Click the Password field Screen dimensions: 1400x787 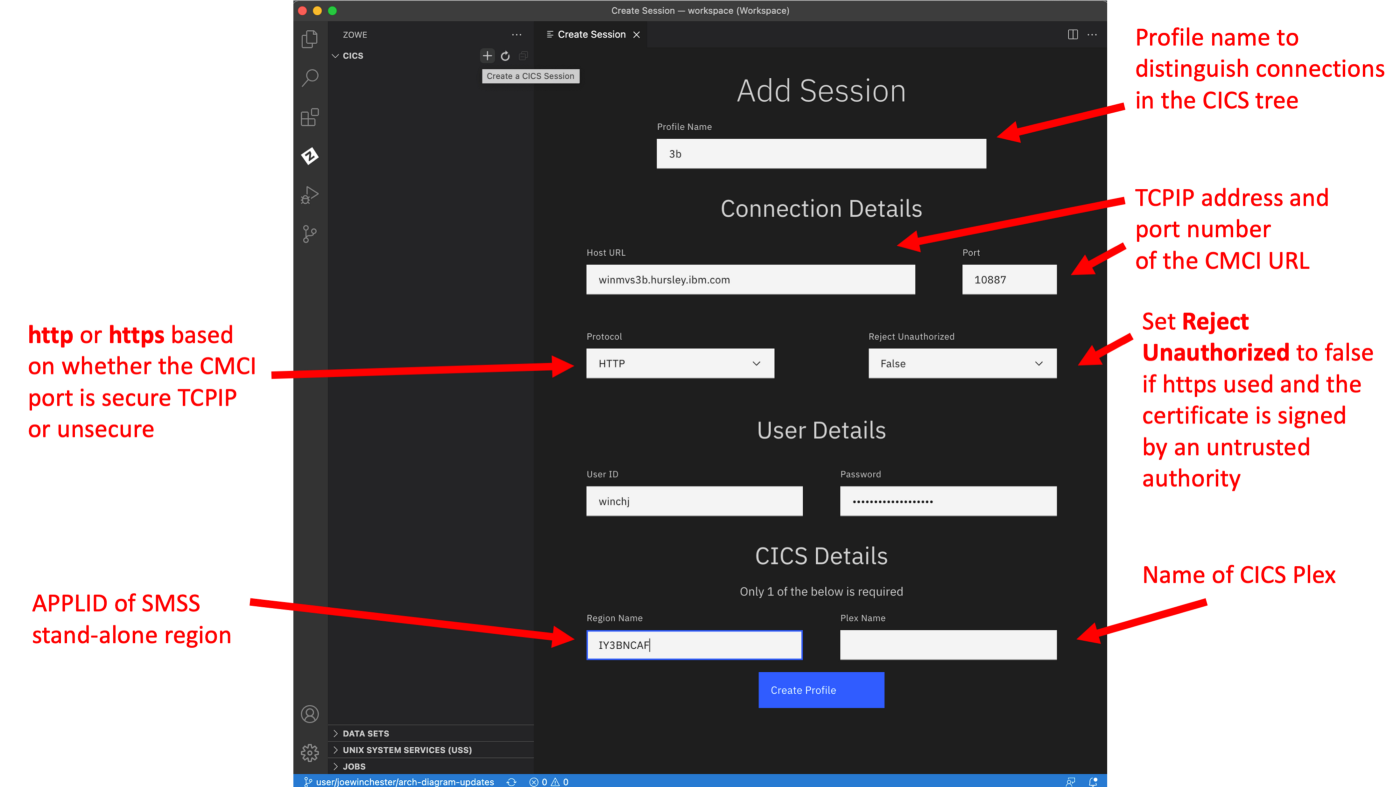pos(948,501)
